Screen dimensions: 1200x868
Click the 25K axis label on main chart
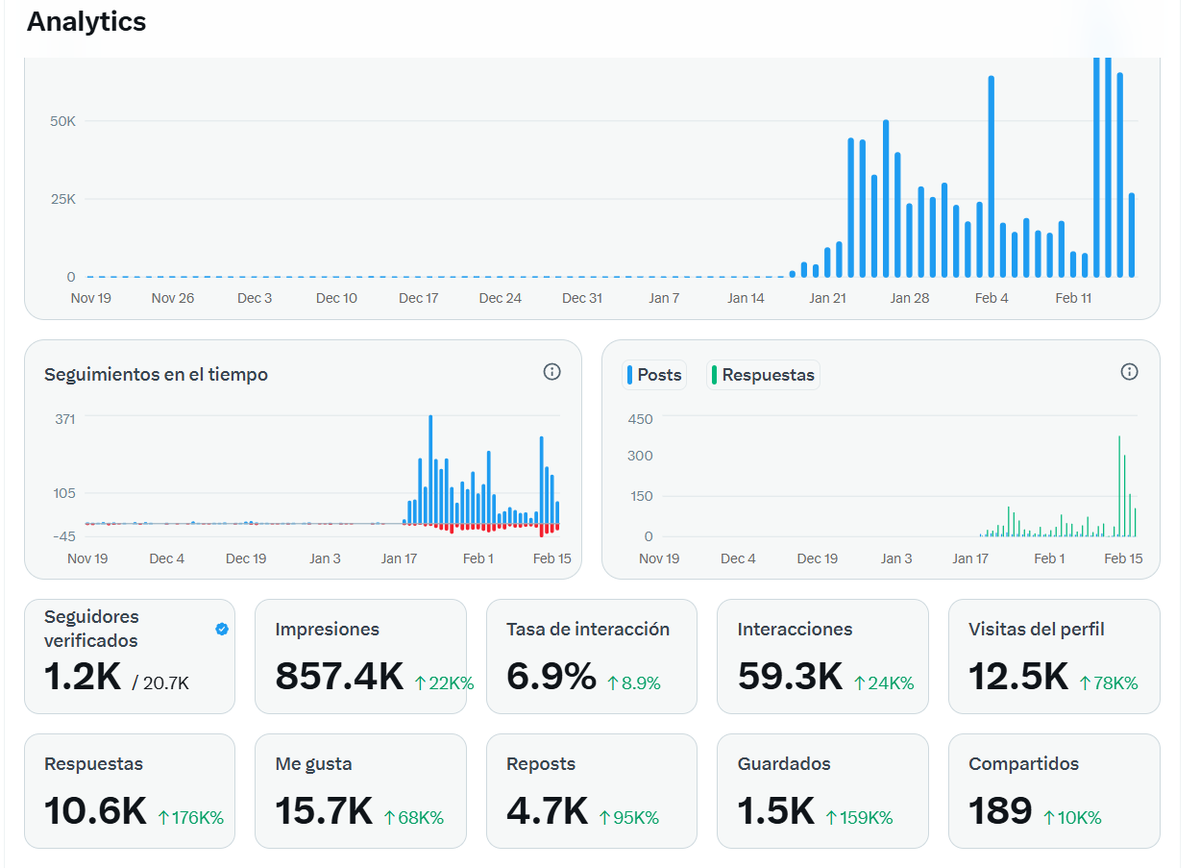63,199
